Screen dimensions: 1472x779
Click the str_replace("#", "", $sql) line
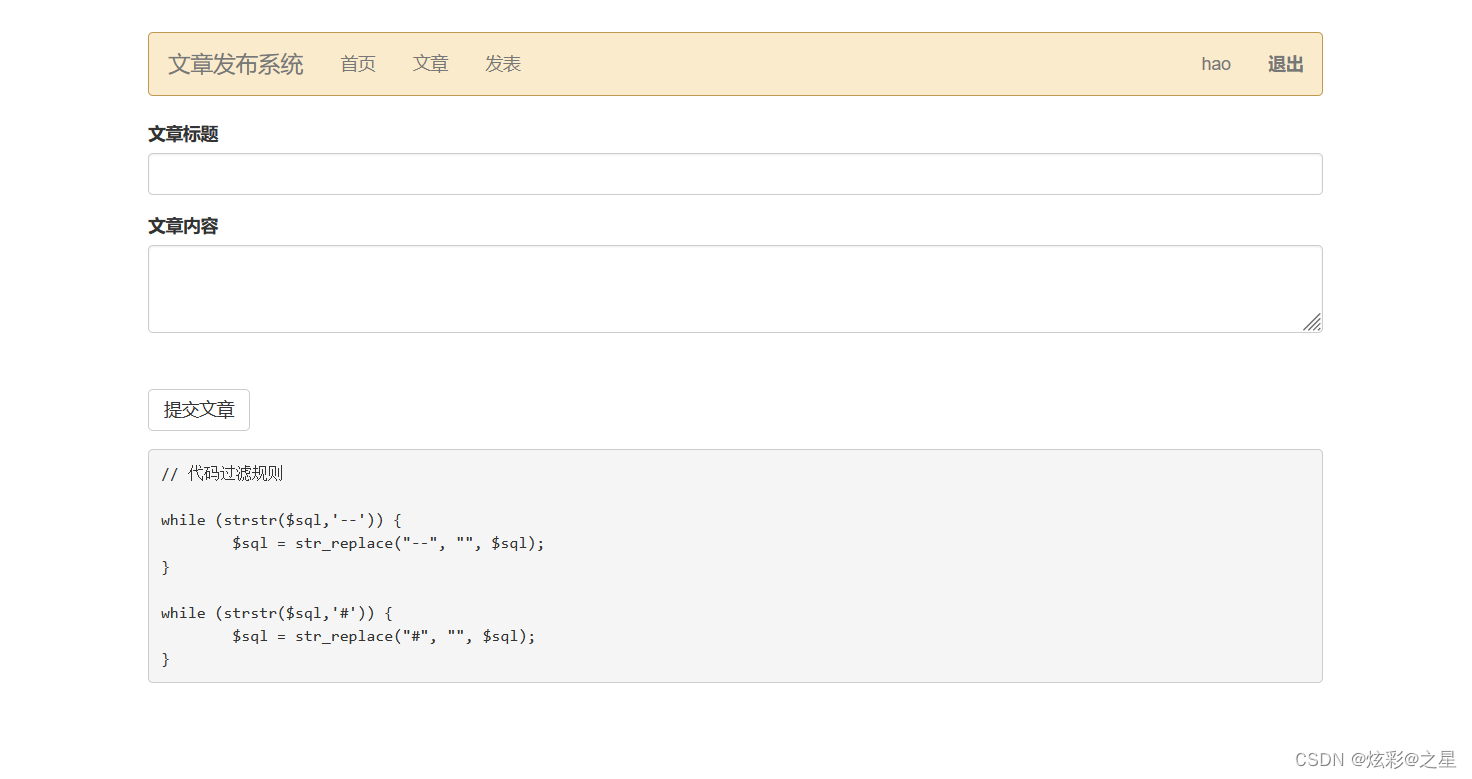[384, 636]
